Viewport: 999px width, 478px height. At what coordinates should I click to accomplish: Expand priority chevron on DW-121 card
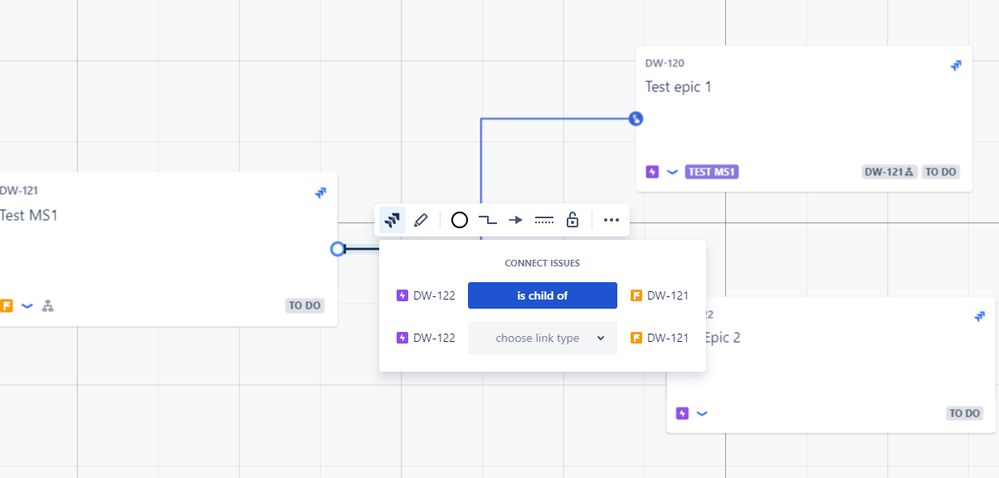click(x=27, y=306)
